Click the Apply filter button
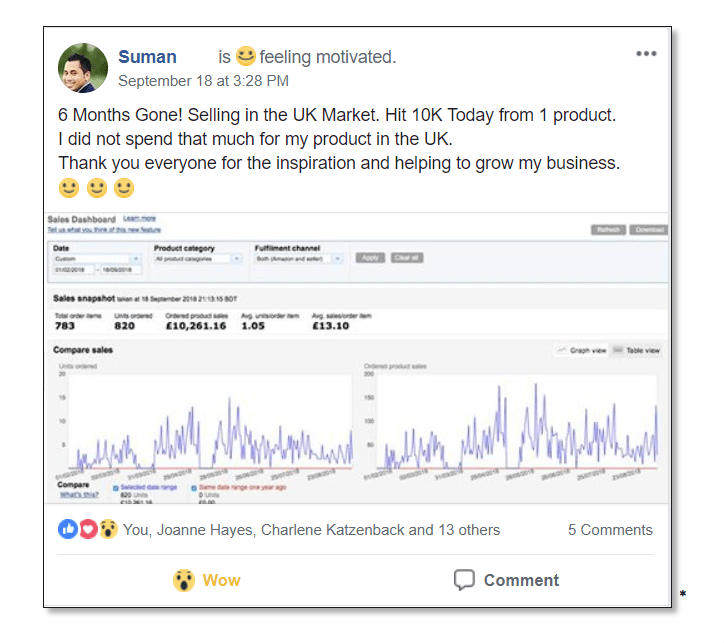The width and height of the screenshot is (724, 643). 370,258
